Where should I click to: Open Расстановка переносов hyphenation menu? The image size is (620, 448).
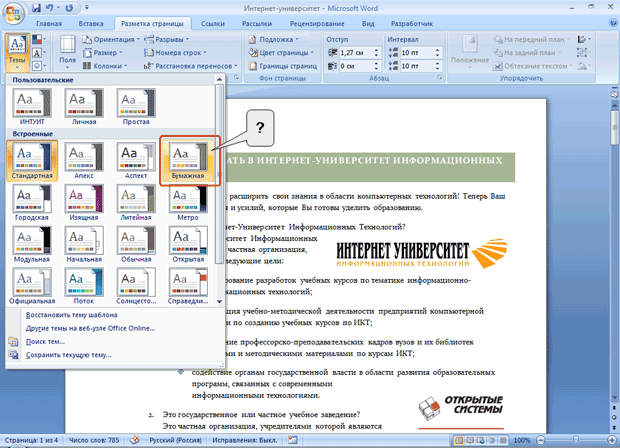click(x=191, y=66)
